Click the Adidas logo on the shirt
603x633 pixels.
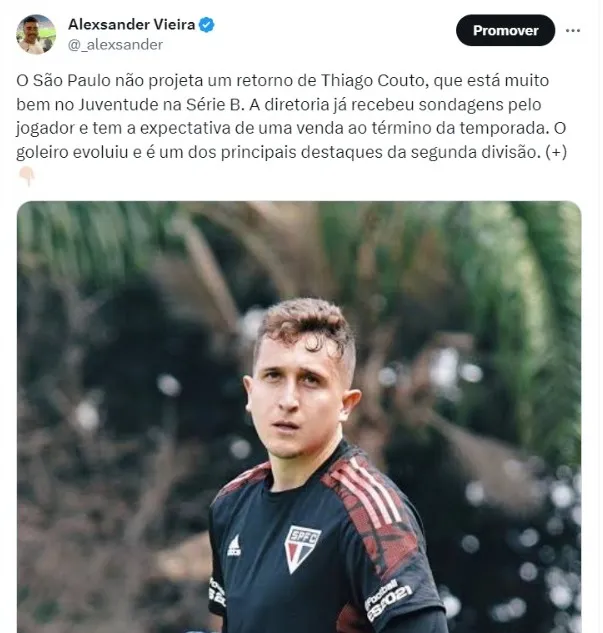(x=234, y=545)
